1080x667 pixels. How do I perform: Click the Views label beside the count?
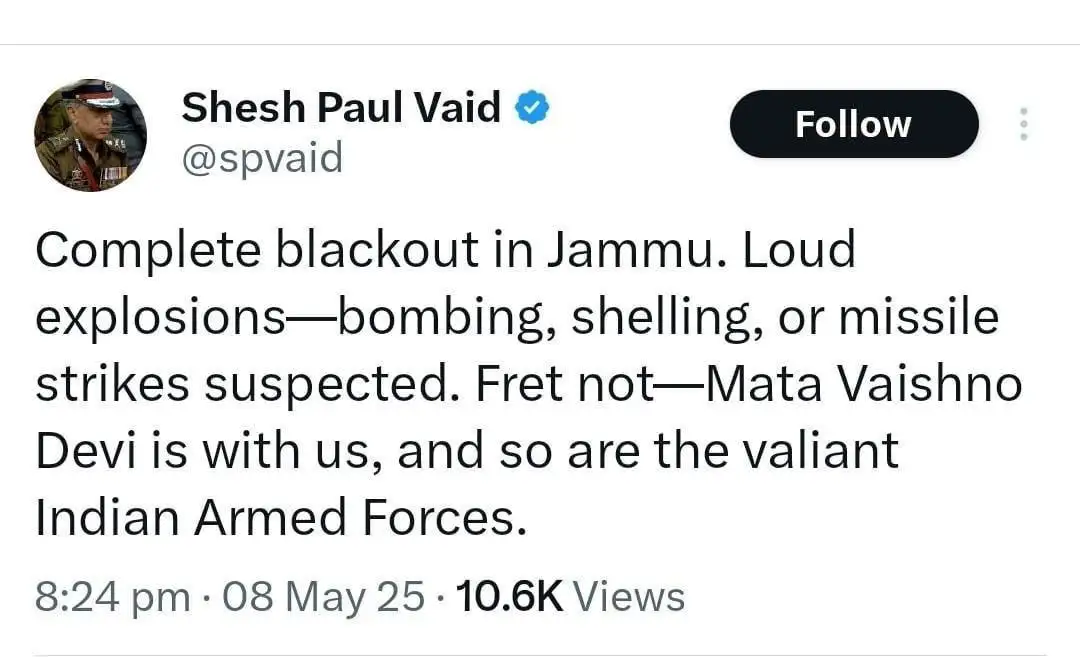coord(629,597)
